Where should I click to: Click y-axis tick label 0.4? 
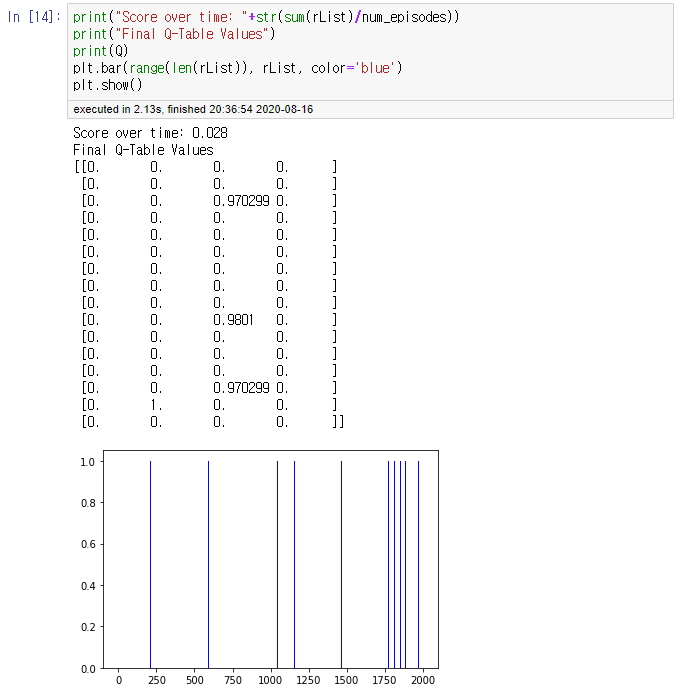88,586
